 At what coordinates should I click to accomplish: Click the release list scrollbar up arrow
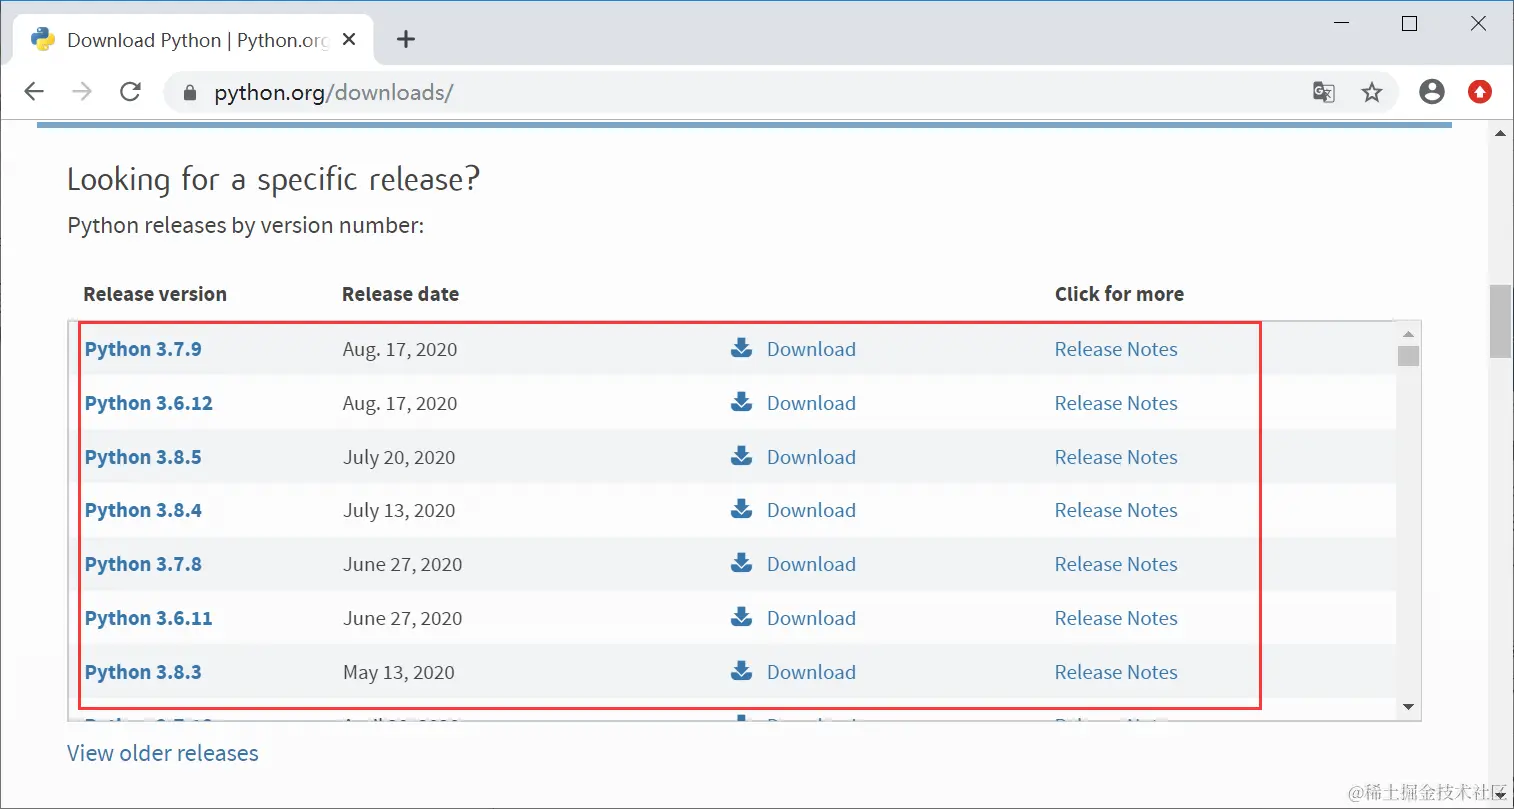pyautogui.click(x=1408, y=334)
